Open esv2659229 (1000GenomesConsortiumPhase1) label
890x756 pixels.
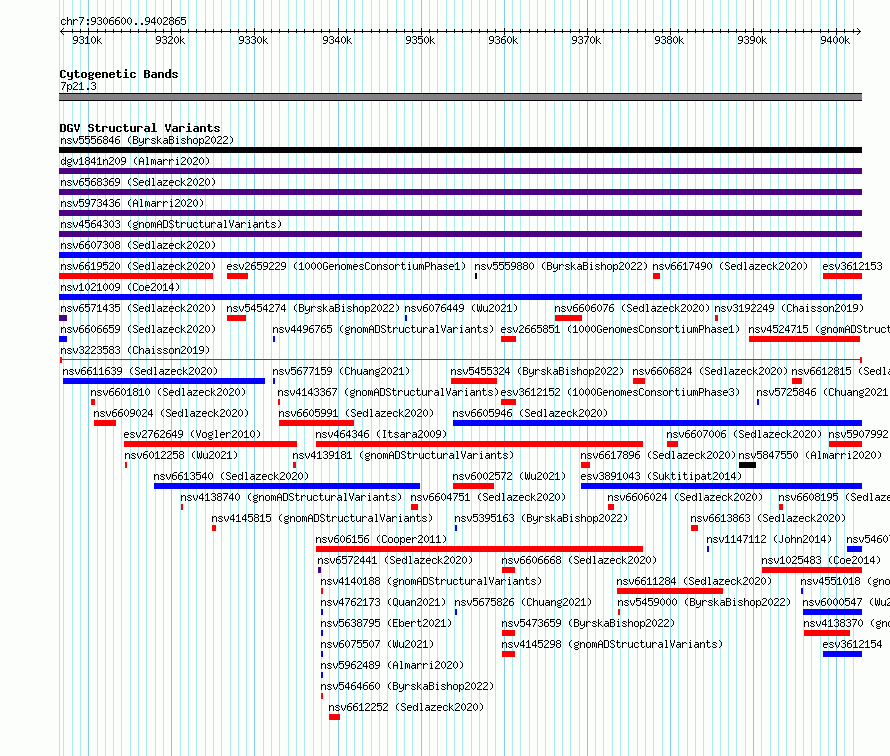[346, 266]
